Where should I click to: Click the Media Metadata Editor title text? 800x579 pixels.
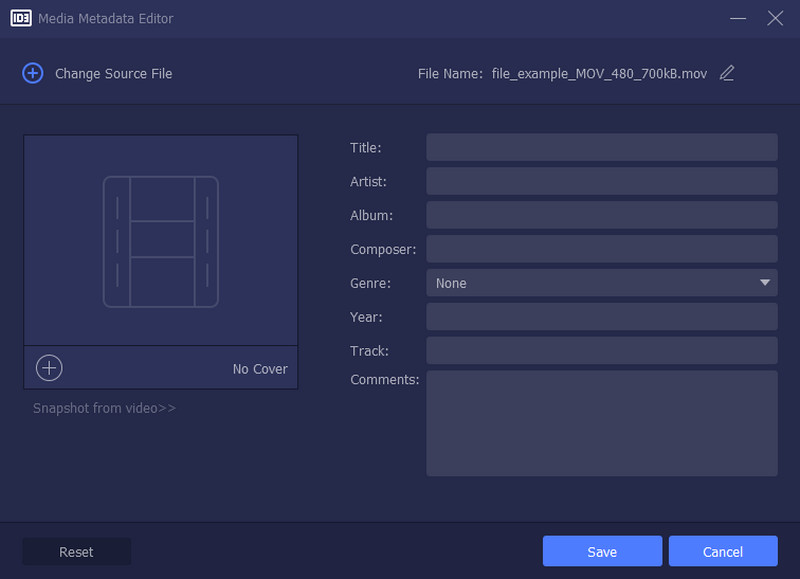click(x=103, y=18)
